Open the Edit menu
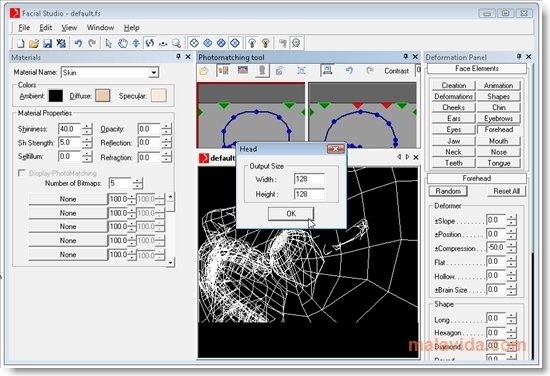The image size is (550, 376). [45, 28]
